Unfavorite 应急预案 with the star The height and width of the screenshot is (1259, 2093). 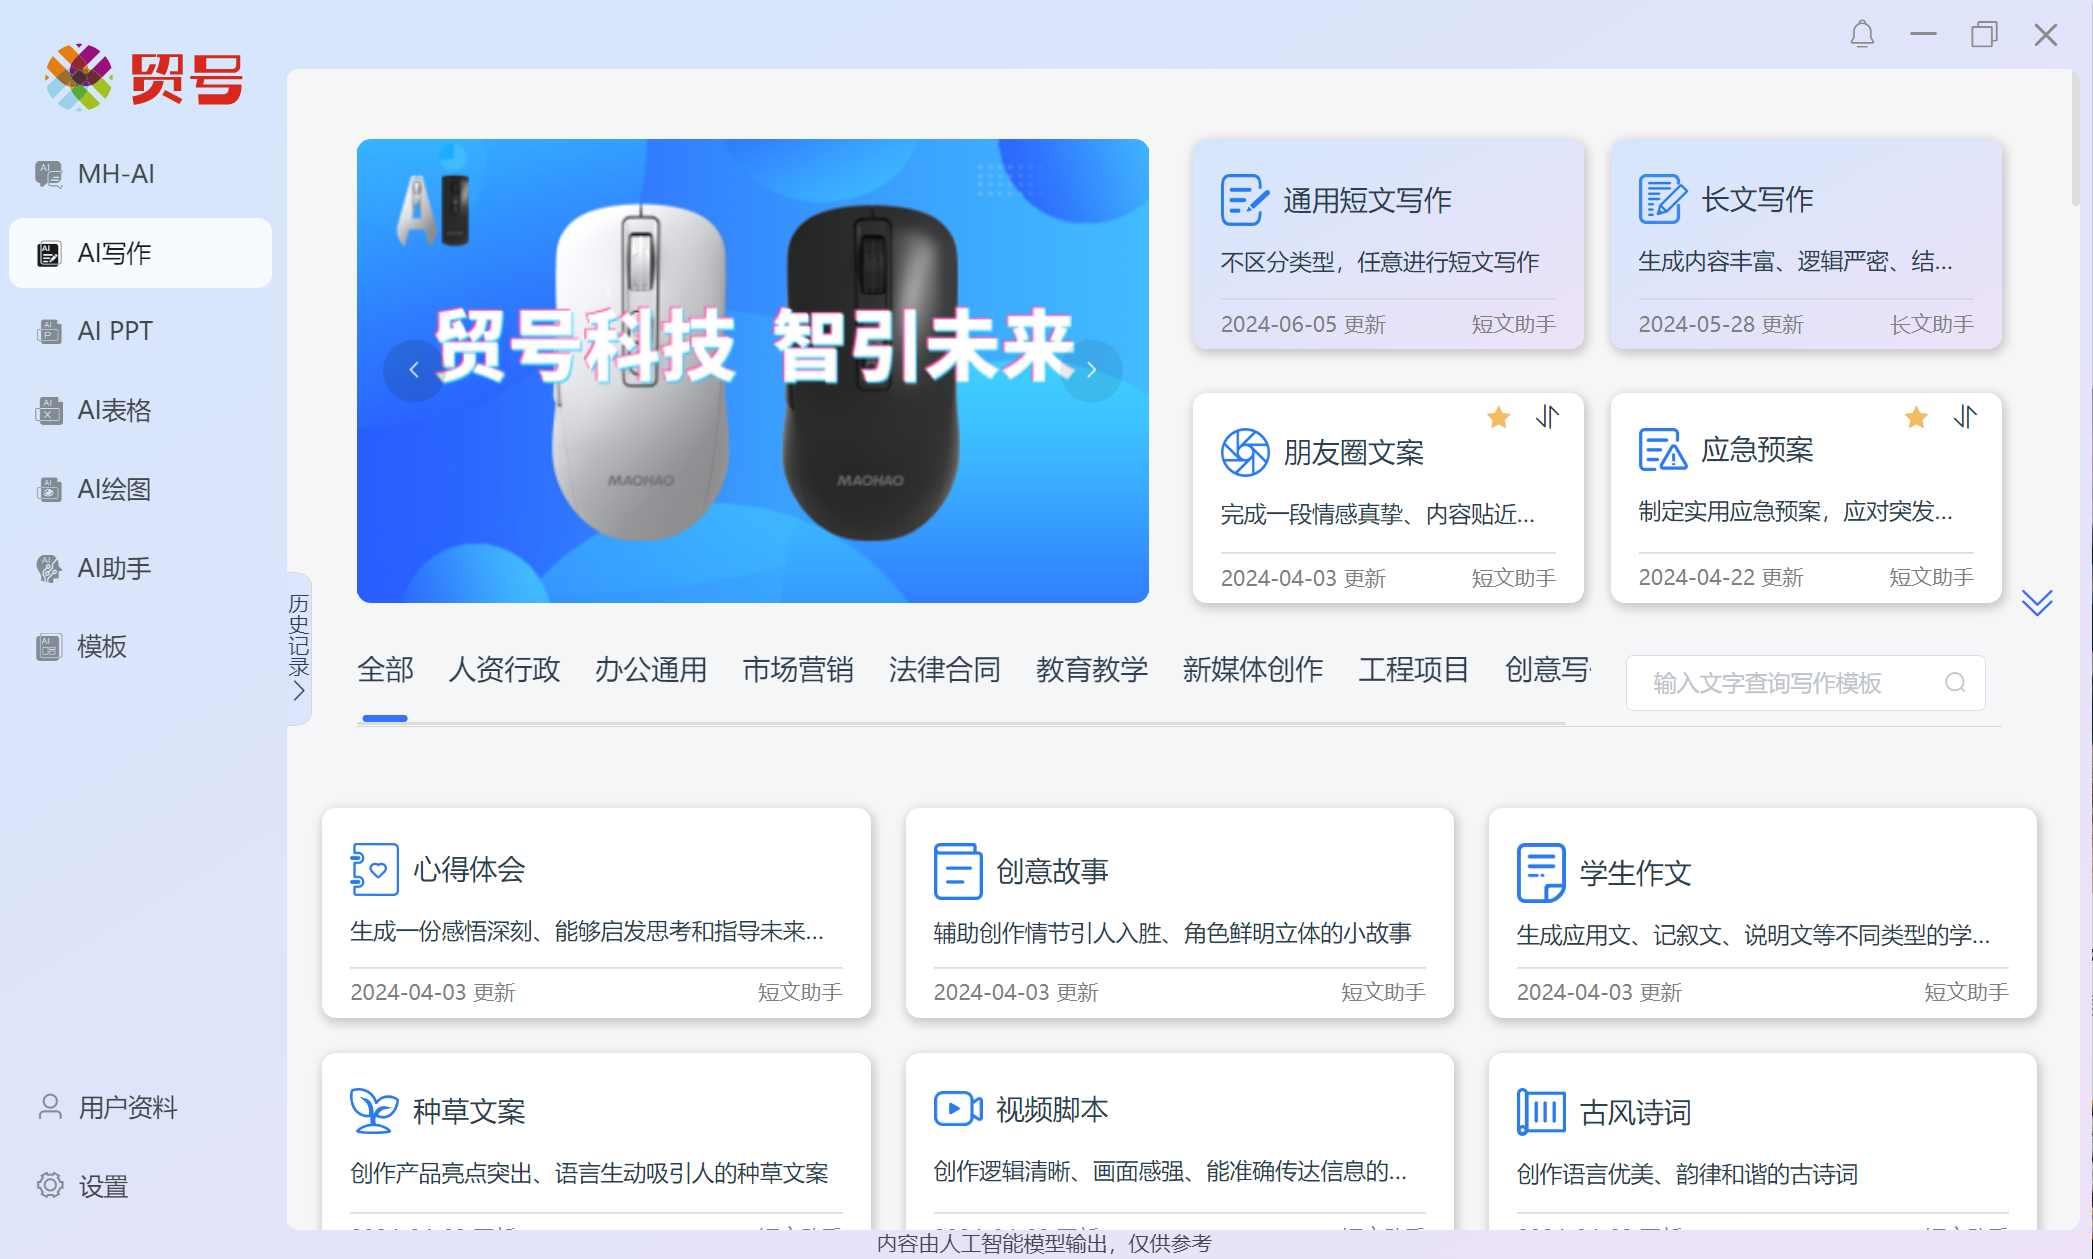(x=1916, y=417)
